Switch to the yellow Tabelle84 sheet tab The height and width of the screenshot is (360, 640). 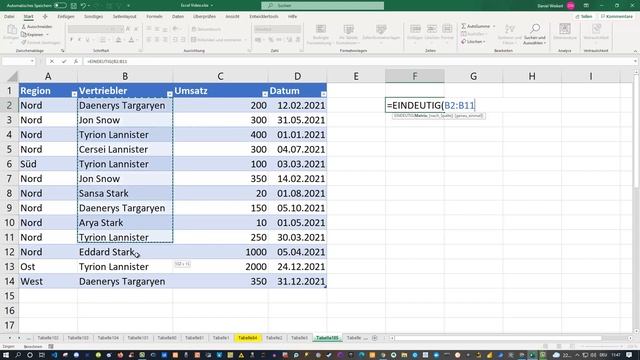[248, 338]
